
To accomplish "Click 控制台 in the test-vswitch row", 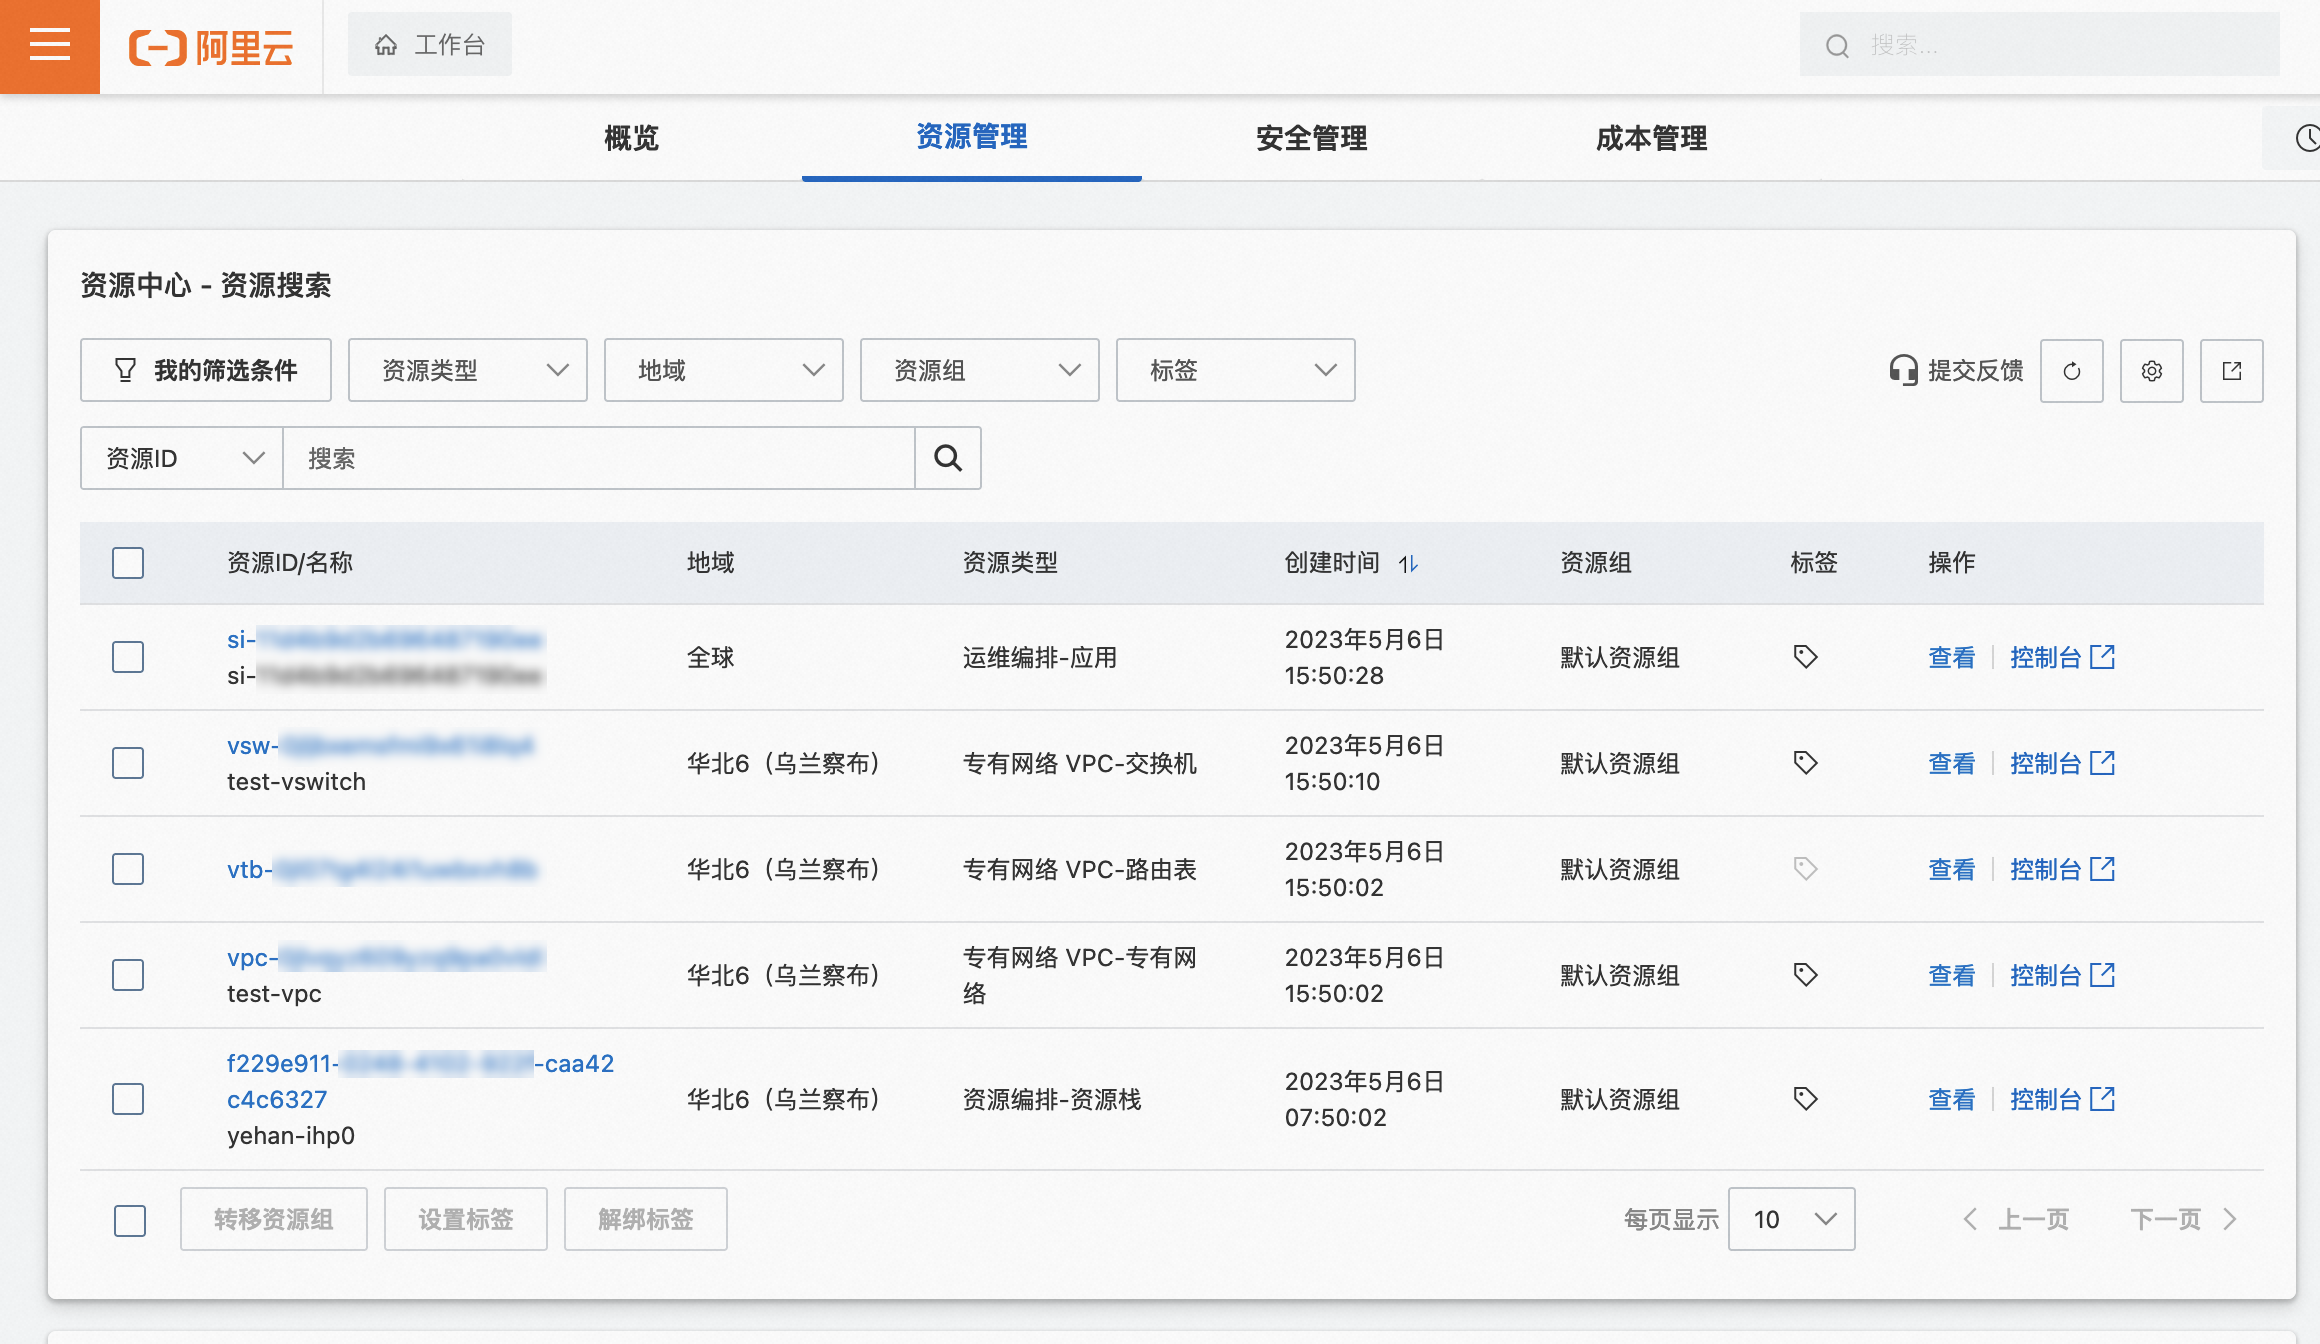I will coord(2045,763).
